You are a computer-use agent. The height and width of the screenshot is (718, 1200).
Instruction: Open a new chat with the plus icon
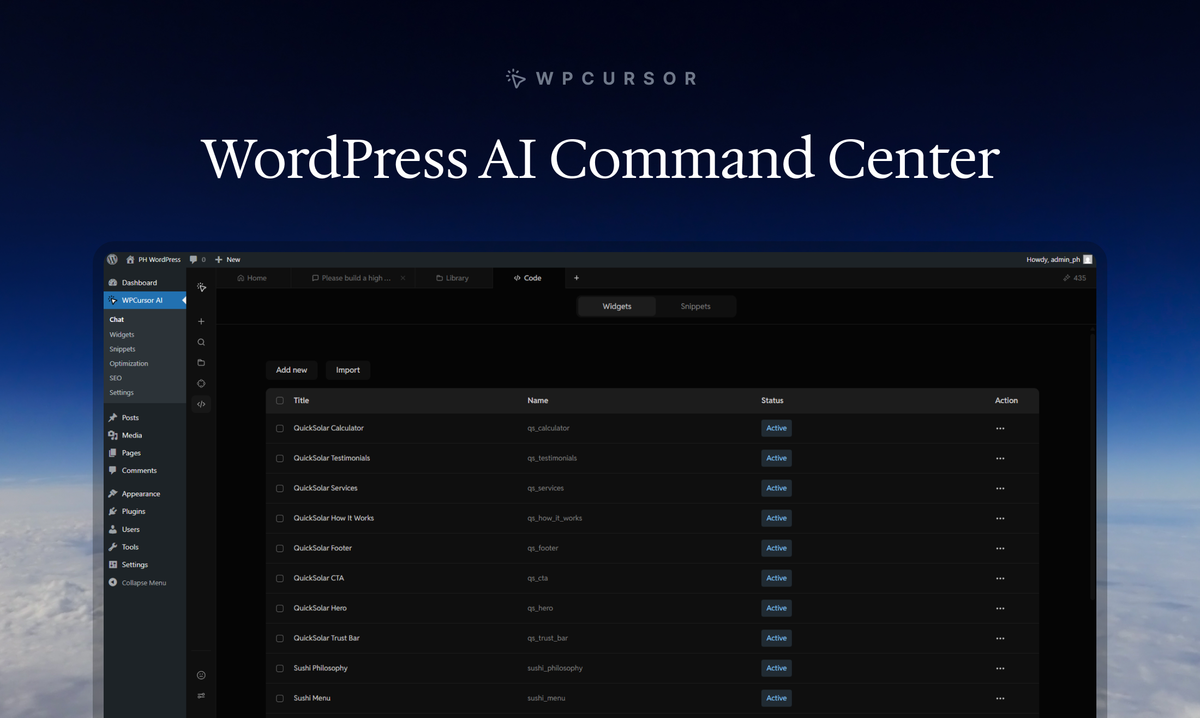click(x=201, y=321)
